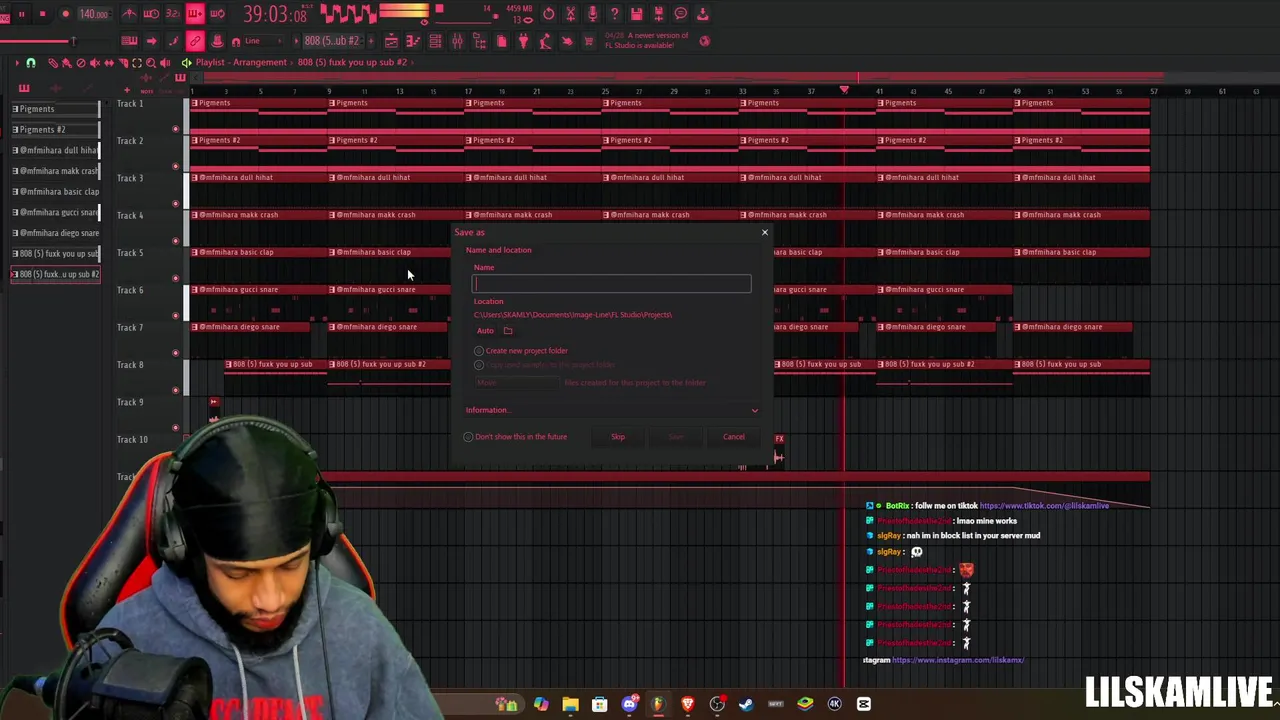Open the Playlist view icon
1280x720 pixels.
(x=391, y=41)
